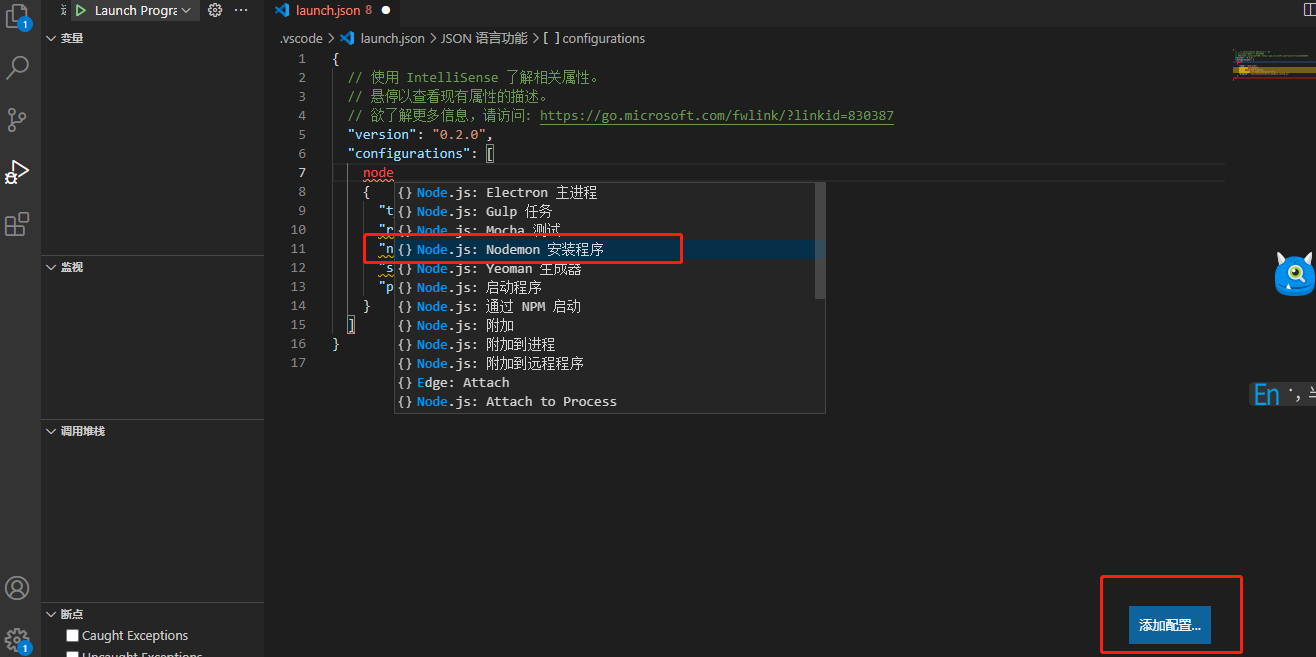
Task: Click the 添加配置 button
Action: 1169,624
